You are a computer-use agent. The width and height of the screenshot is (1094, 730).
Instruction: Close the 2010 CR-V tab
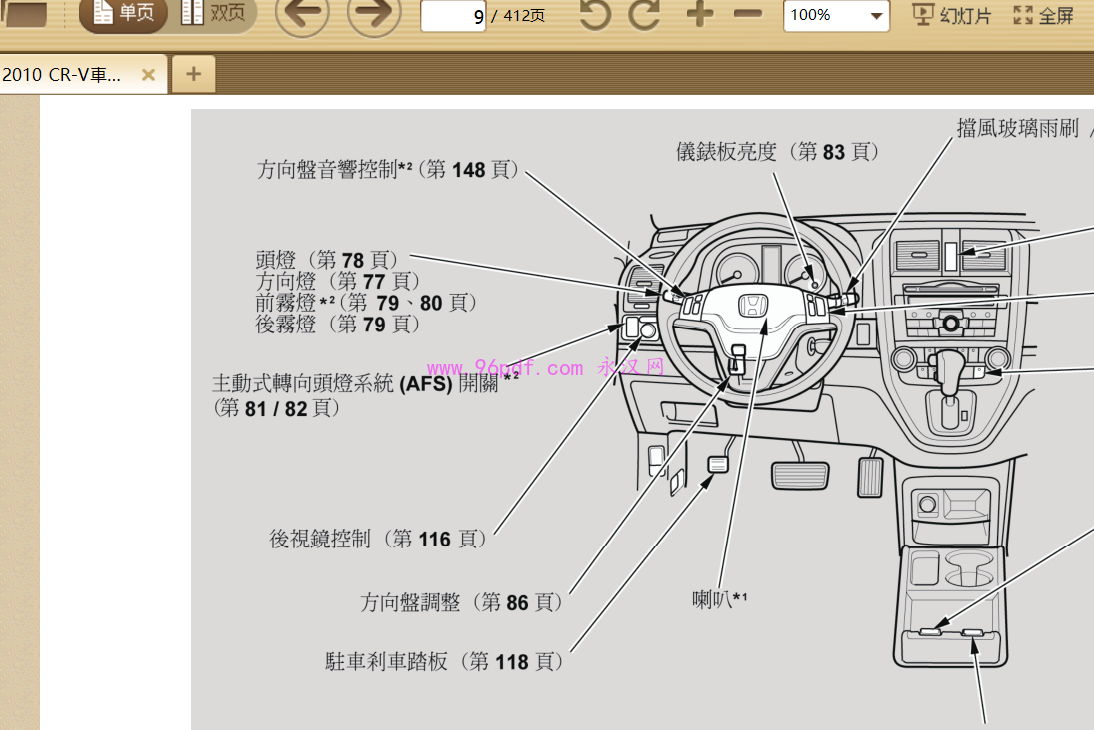(x=148, y=74)
